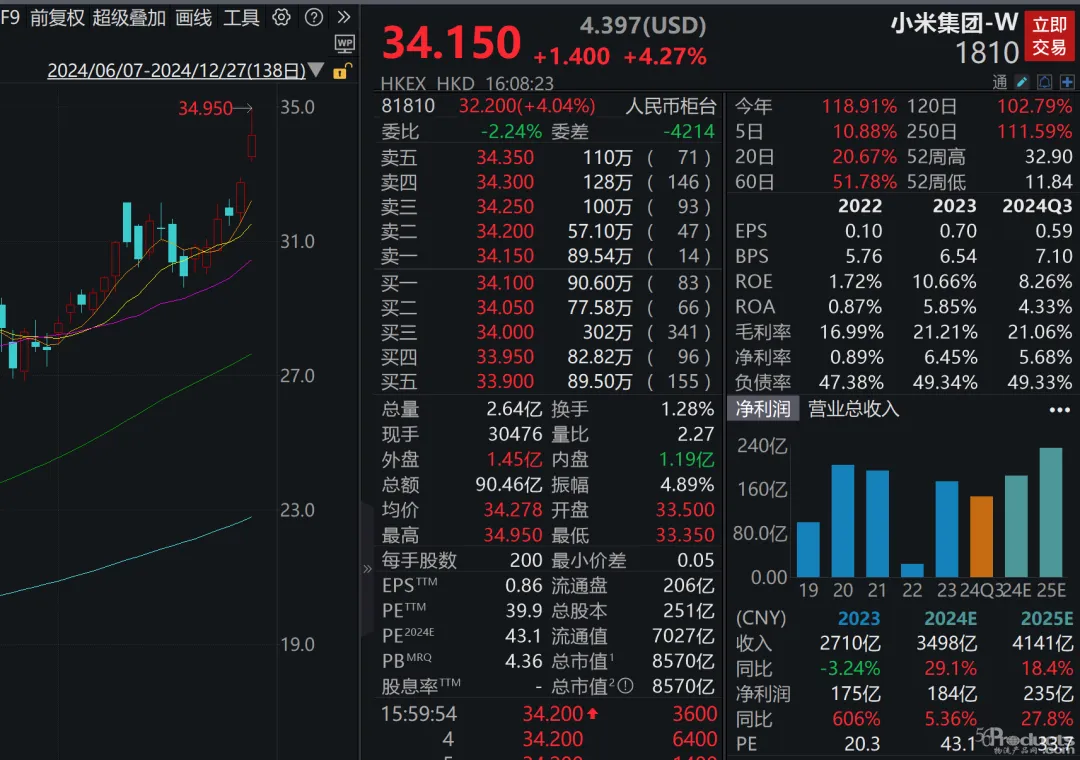Click the 15:59:54 trade tick row
This screenshot has height=760, width=1080.
click(x=549, y=714)
